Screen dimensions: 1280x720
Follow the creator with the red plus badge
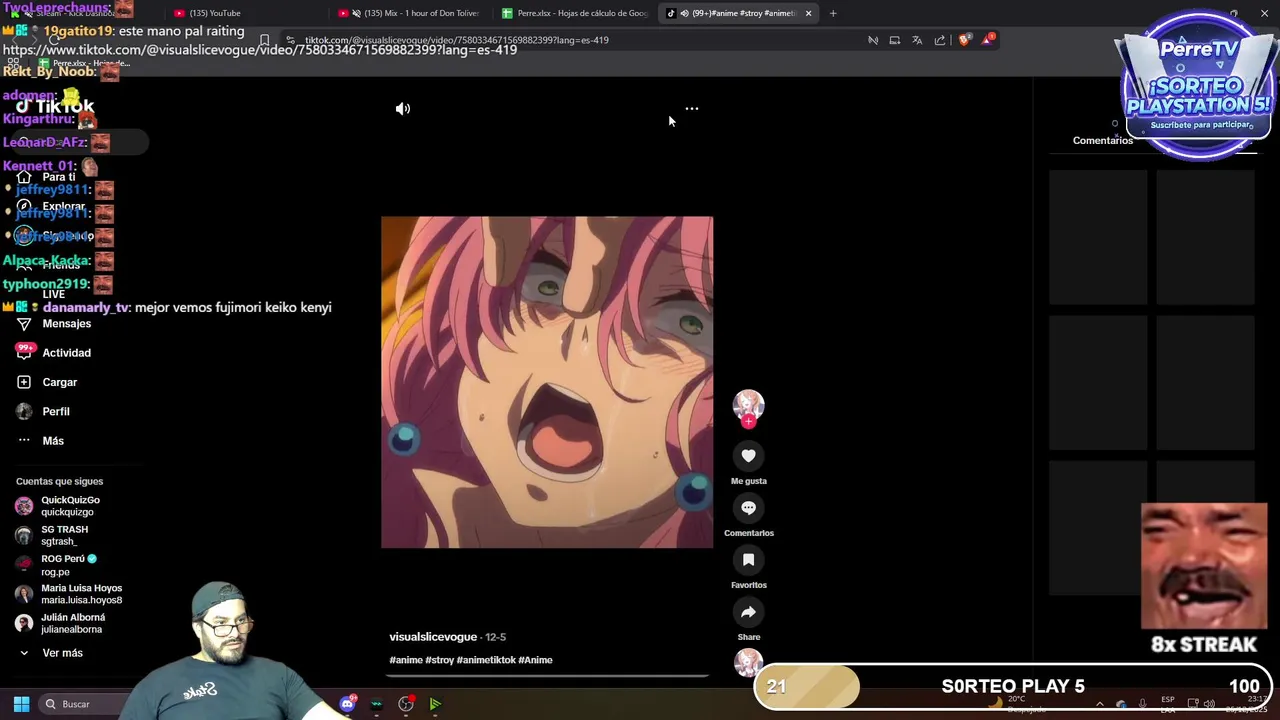click(748, 422)
